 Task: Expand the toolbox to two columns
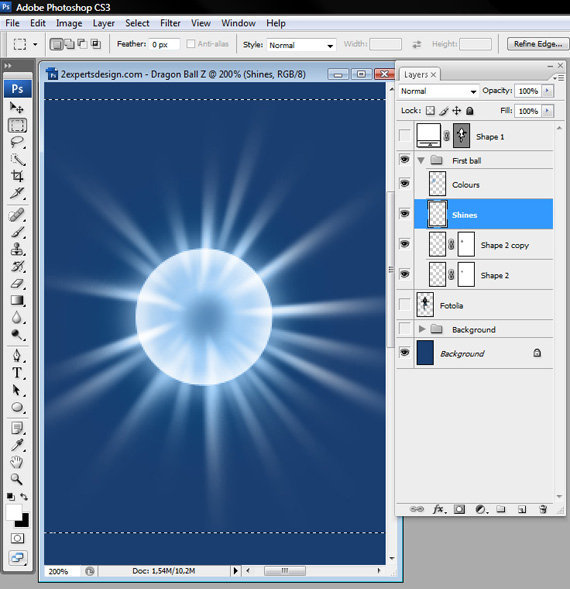[8, 66]
